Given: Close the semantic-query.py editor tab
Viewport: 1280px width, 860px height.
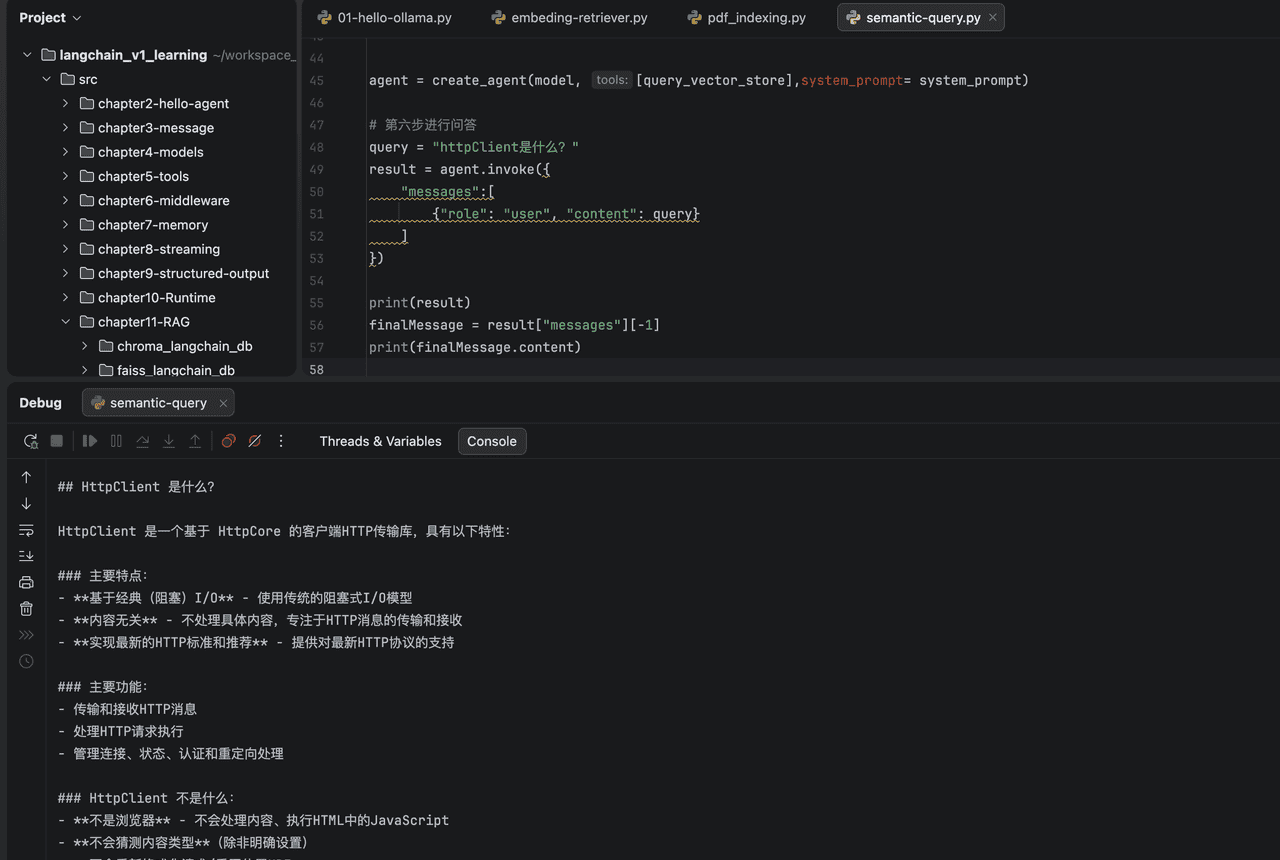Looking at the screenshot, I should [992, 18].
